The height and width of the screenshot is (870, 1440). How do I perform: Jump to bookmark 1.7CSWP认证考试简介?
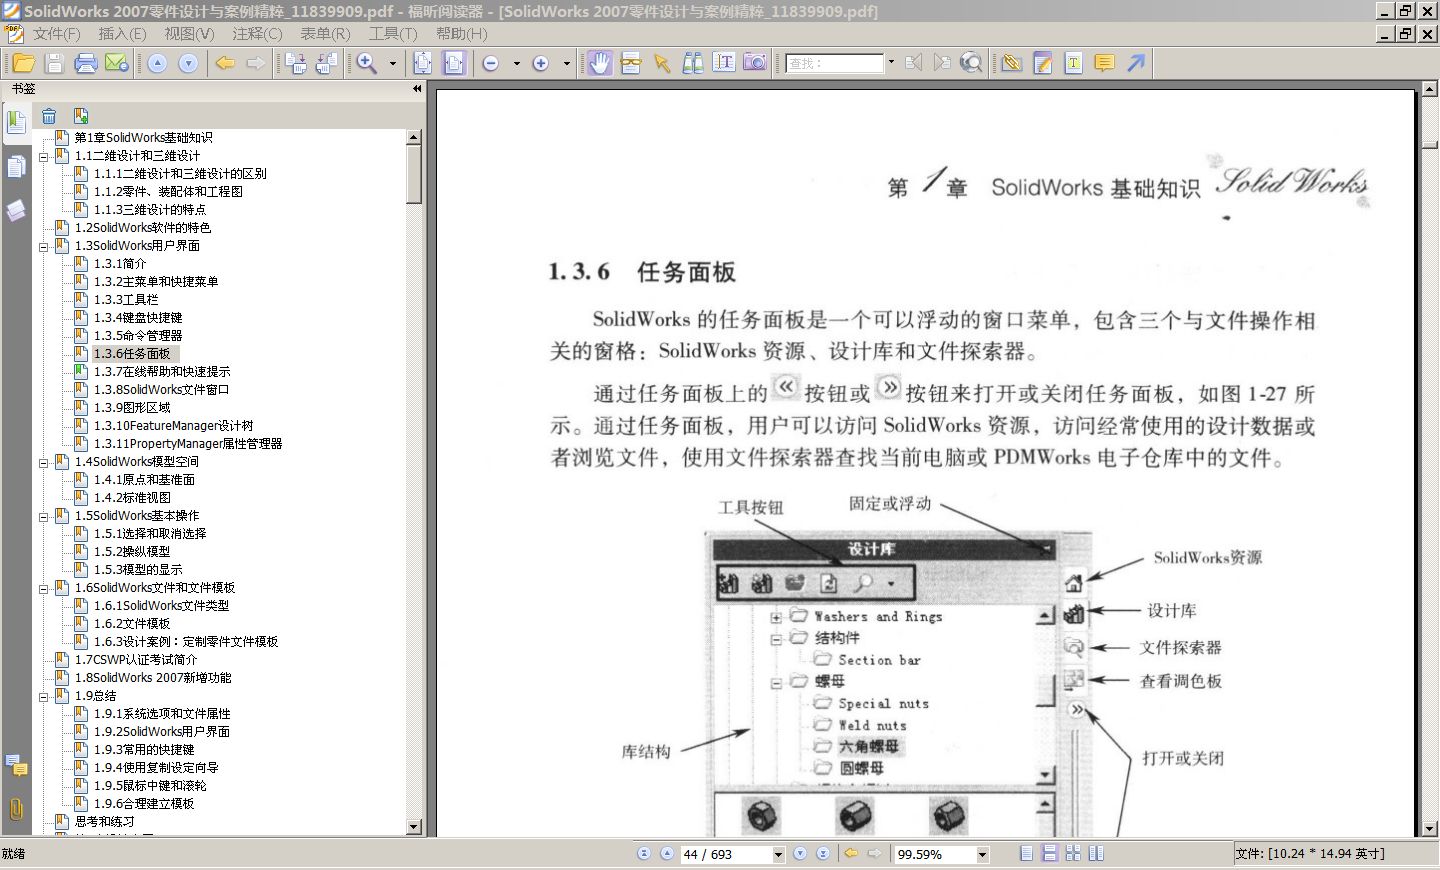click(136, 660)
